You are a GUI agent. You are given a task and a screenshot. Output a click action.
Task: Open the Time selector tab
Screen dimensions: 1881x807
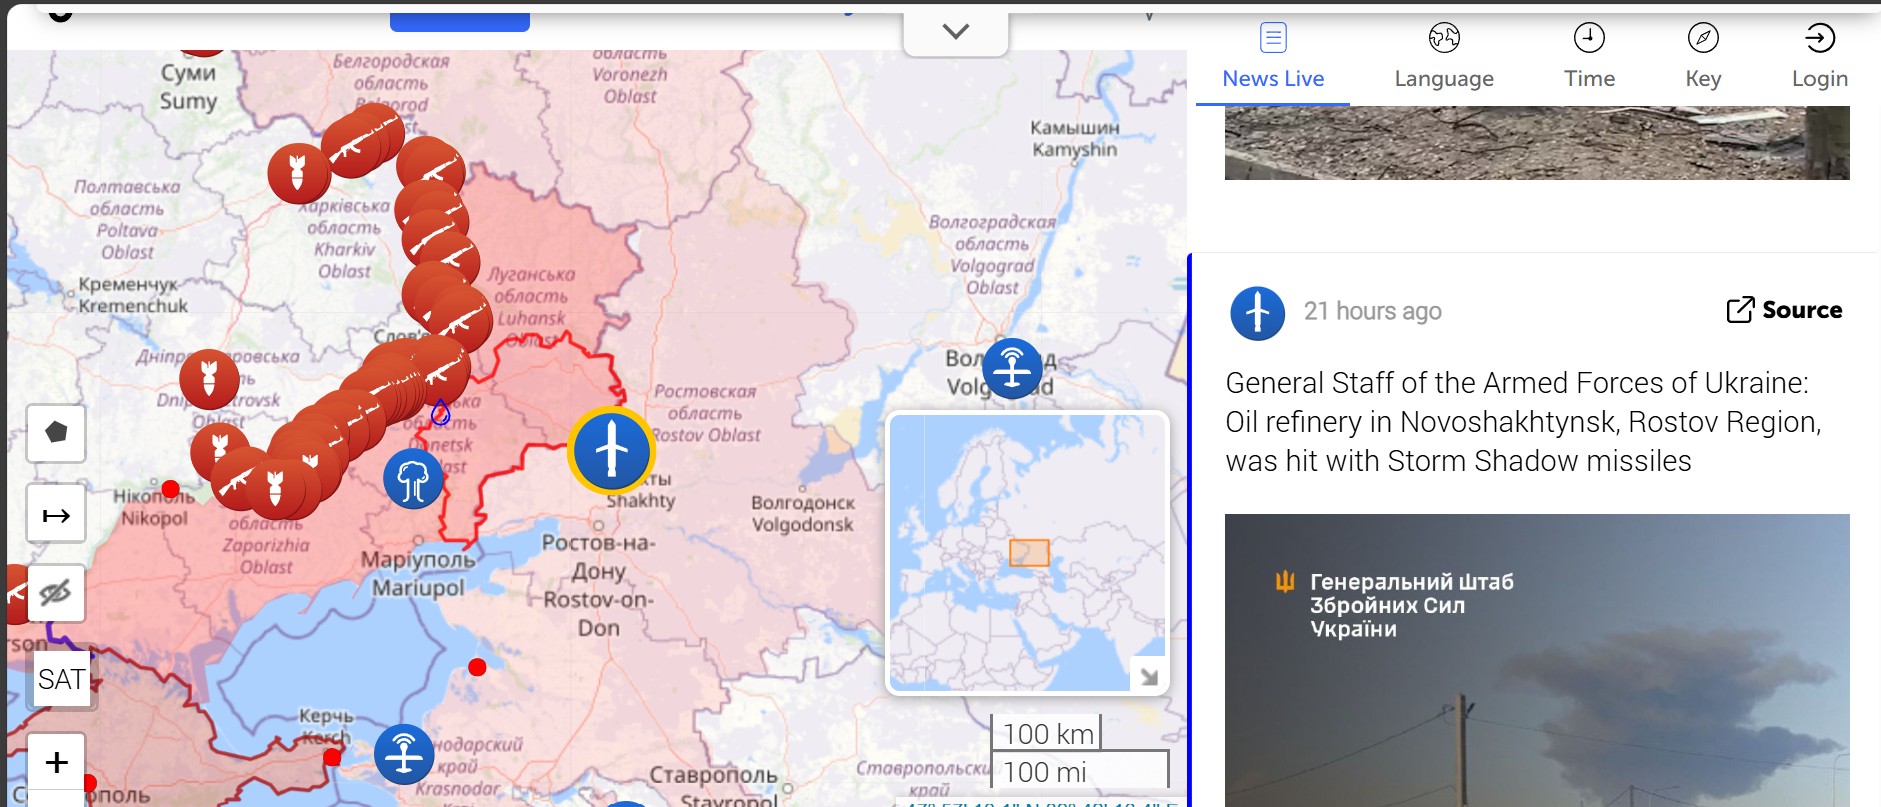(x=1589, y=58)
